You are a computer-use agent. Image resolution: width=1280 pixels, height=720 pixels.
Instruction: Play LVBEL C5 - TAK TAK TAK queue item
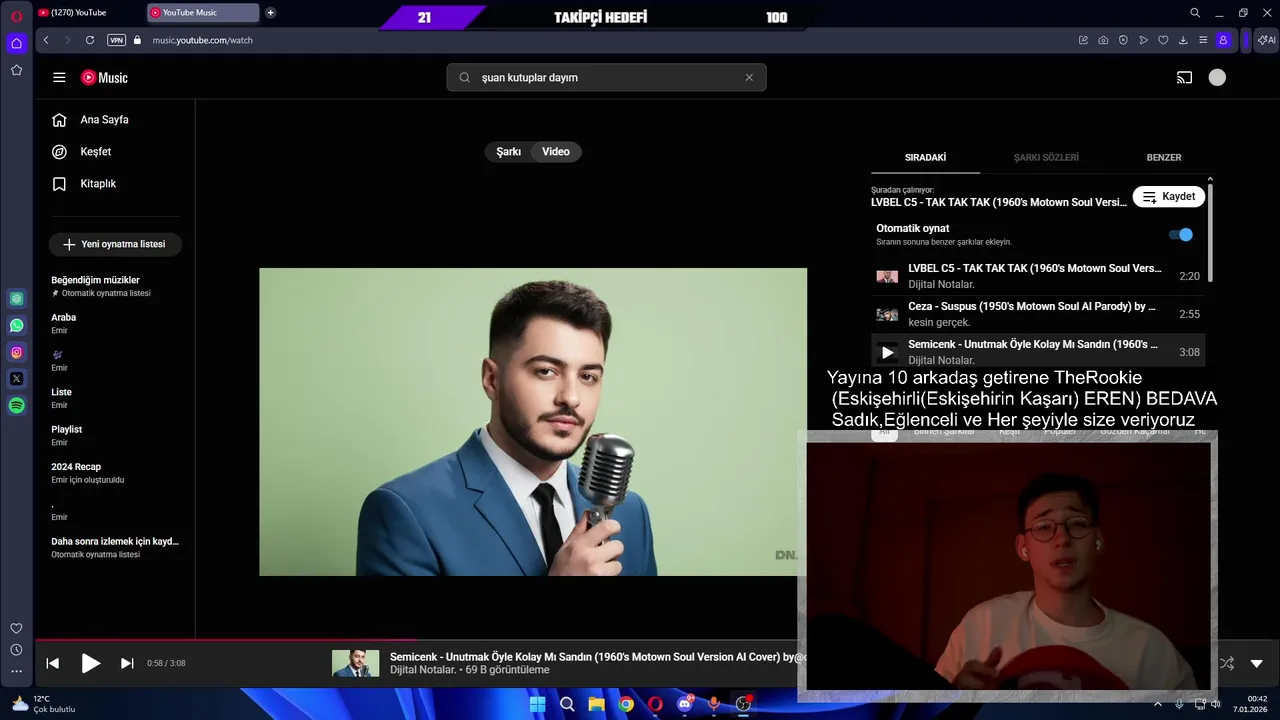pyautogui.click(x=1038, y=276)
